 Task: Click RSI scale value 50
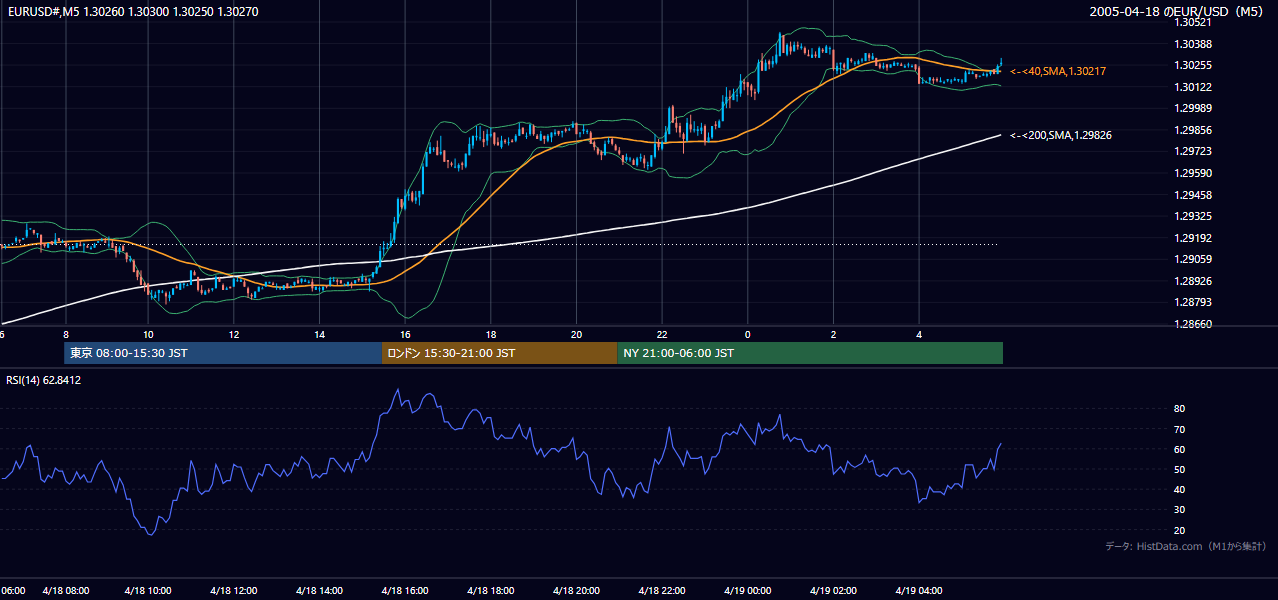[1179, 470]
